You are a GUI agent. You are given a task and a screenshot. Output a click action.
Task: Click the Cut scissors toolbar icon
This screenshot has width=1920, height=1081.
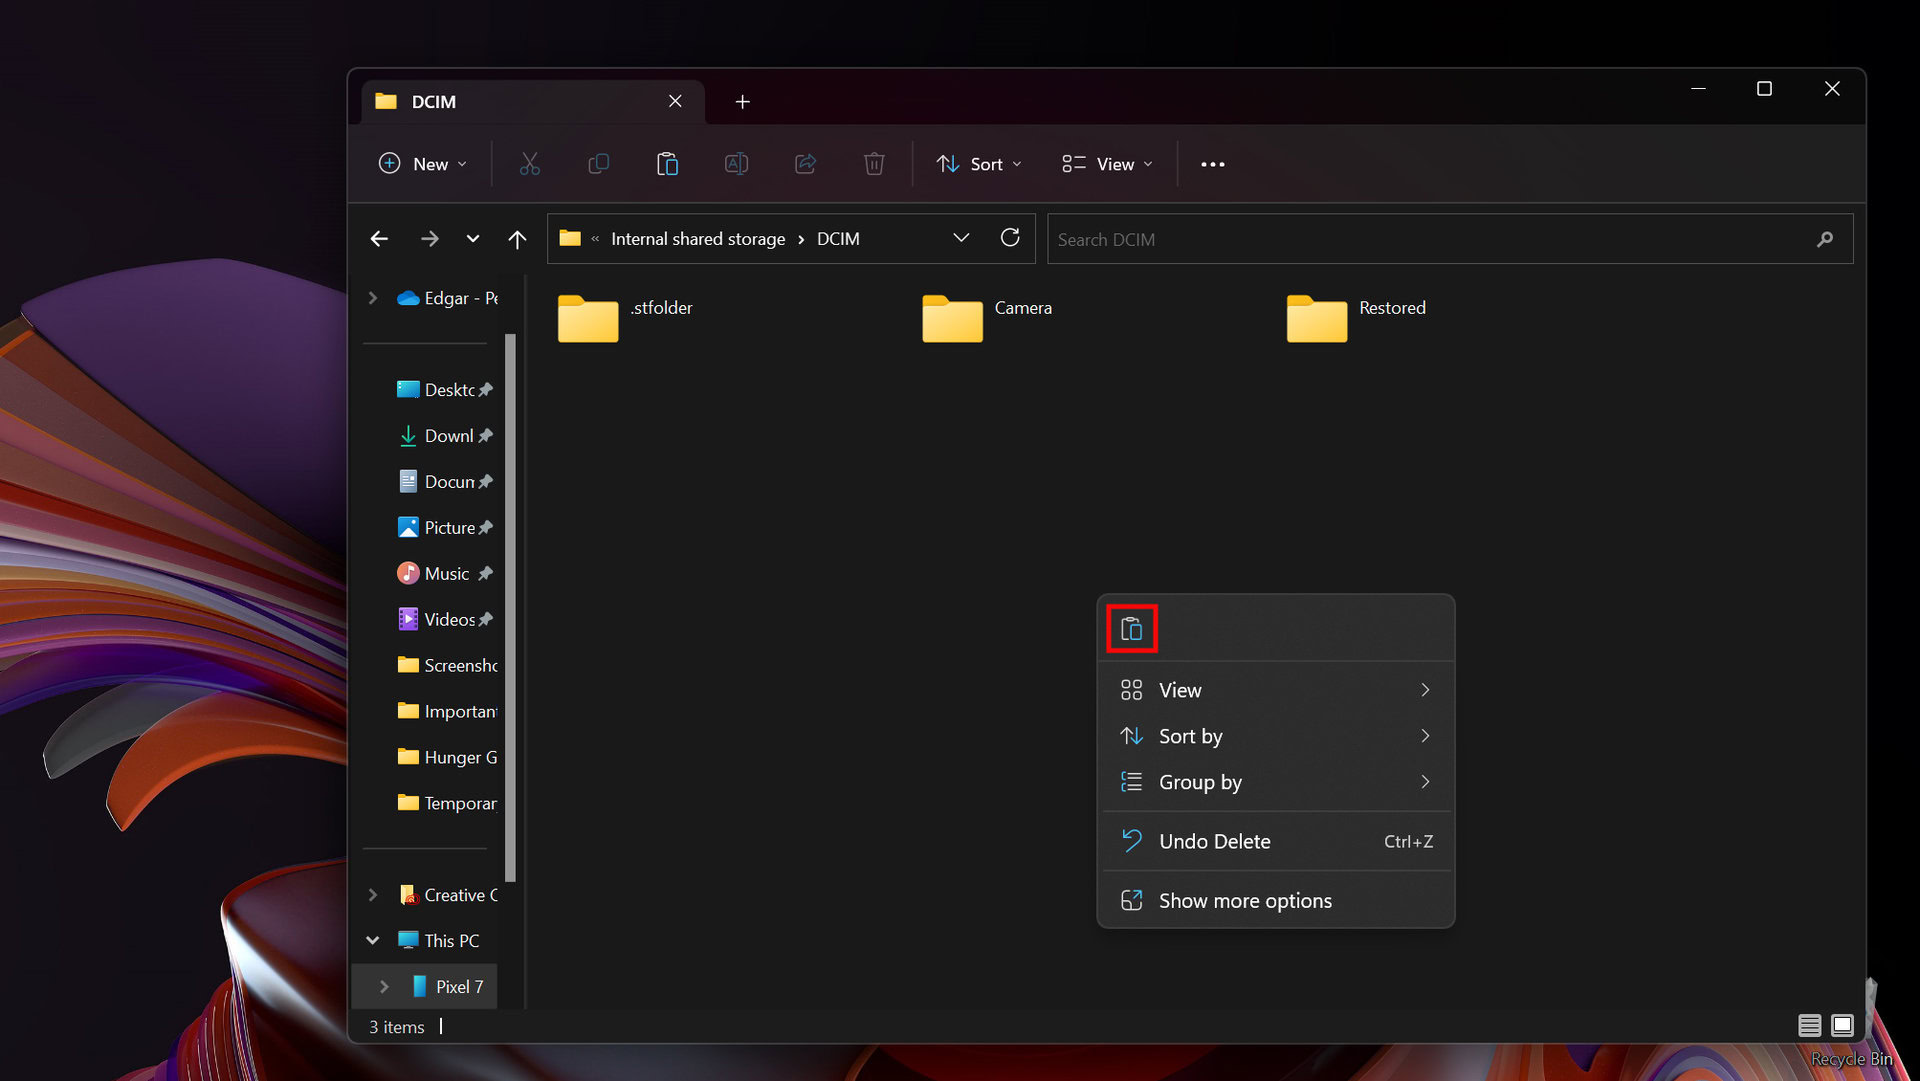click(x=529, y=164)
